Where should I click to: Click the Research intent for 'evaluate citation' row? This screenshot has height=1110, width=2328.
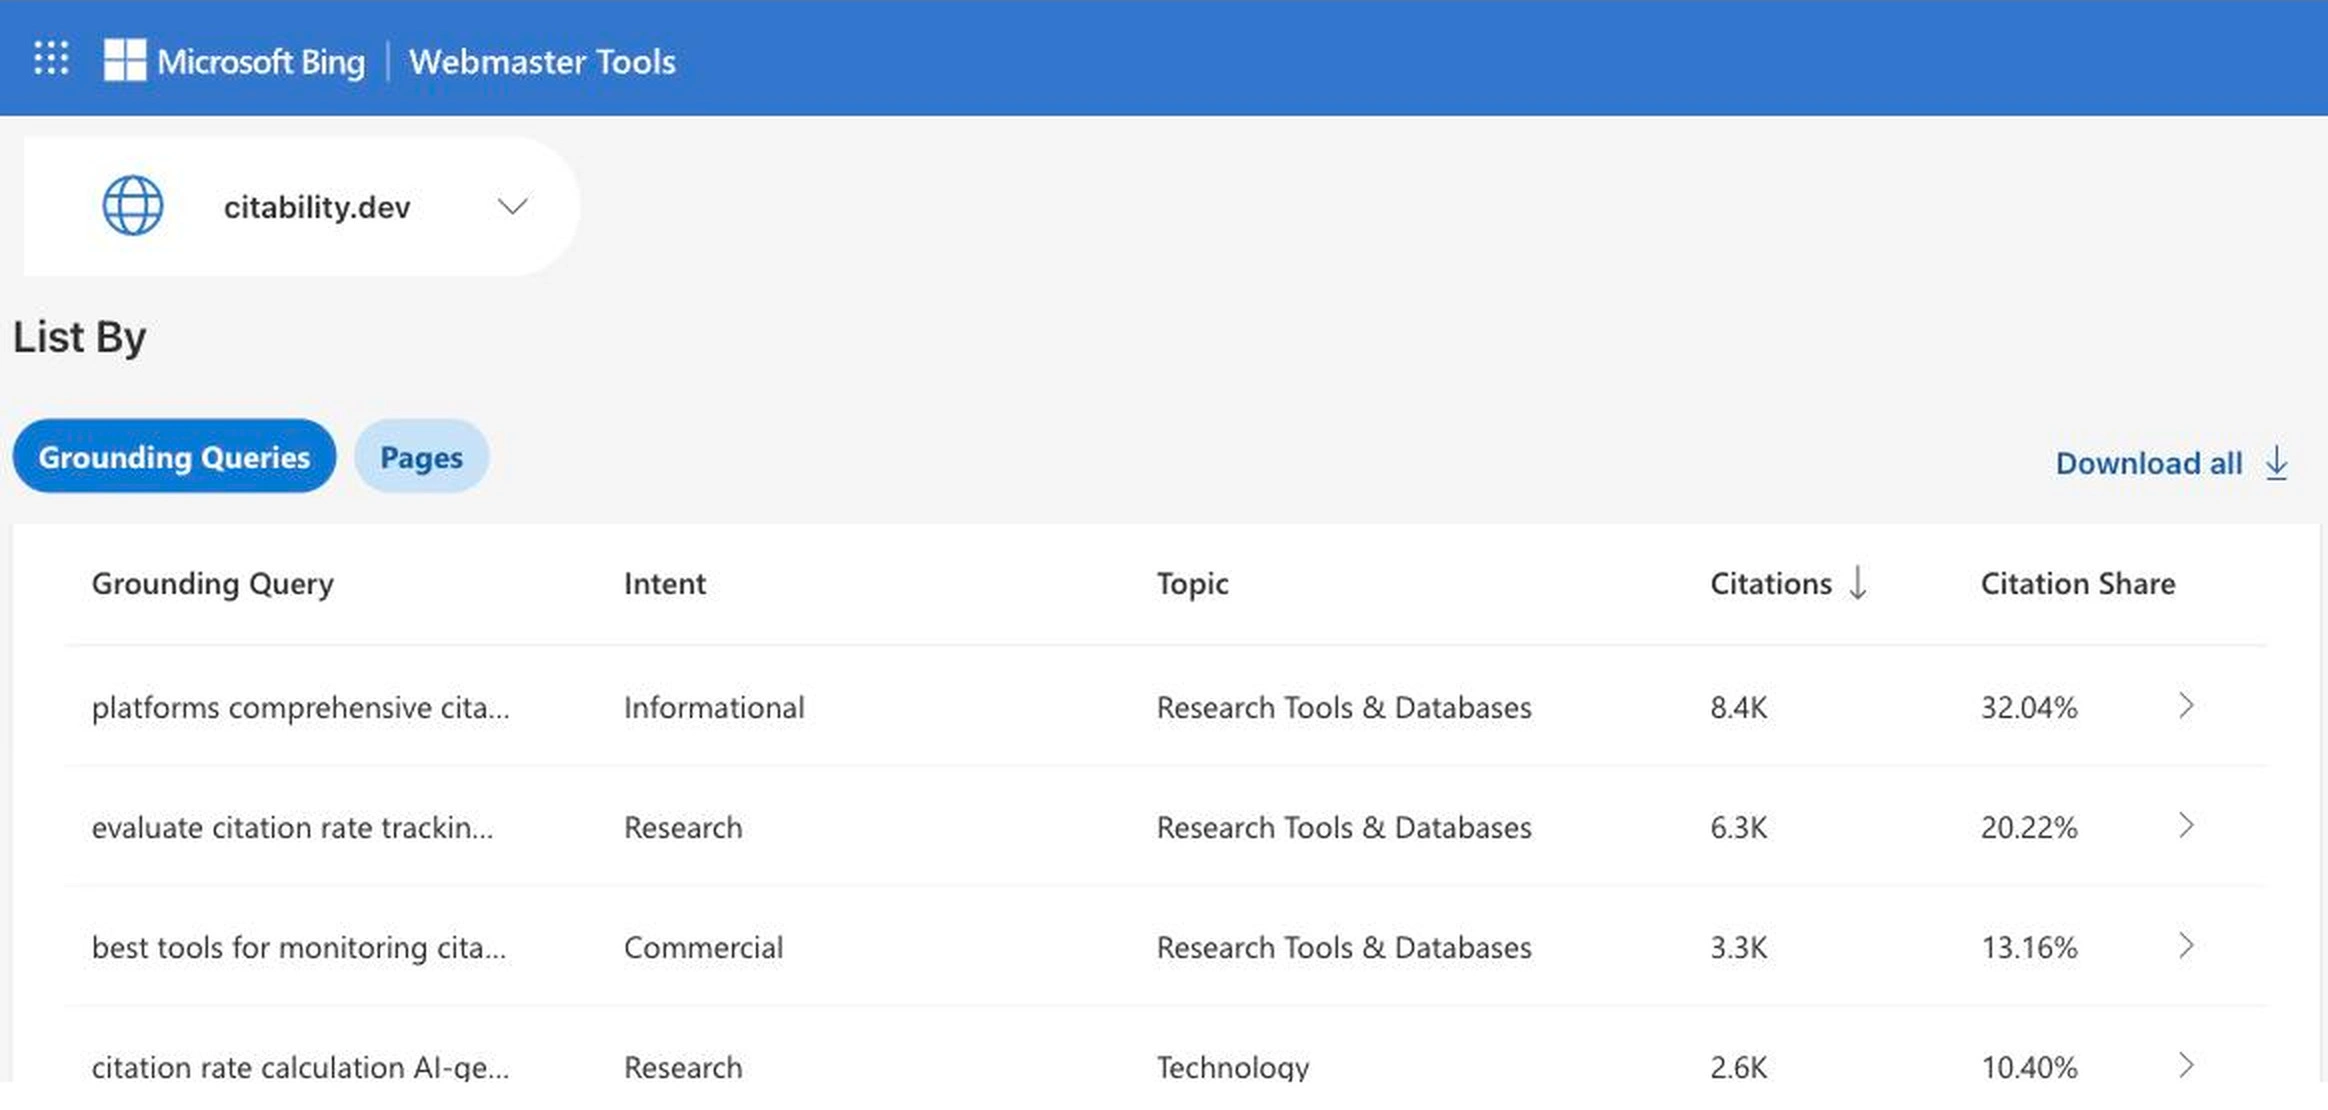(683, 827)
